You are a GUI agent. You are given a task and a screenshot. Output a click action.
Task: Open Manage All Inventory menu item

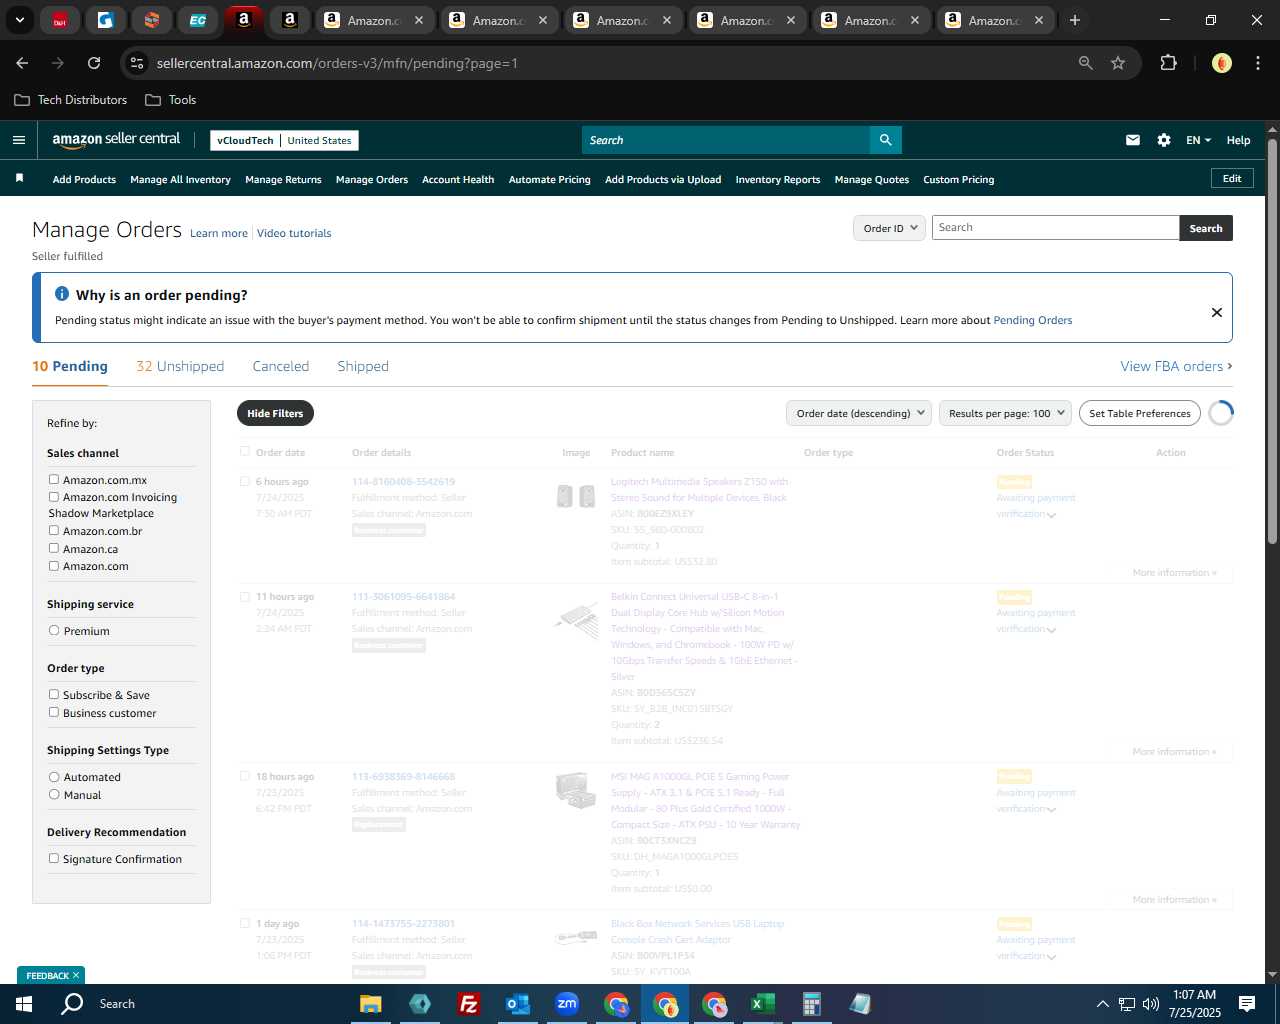[180, 180]
